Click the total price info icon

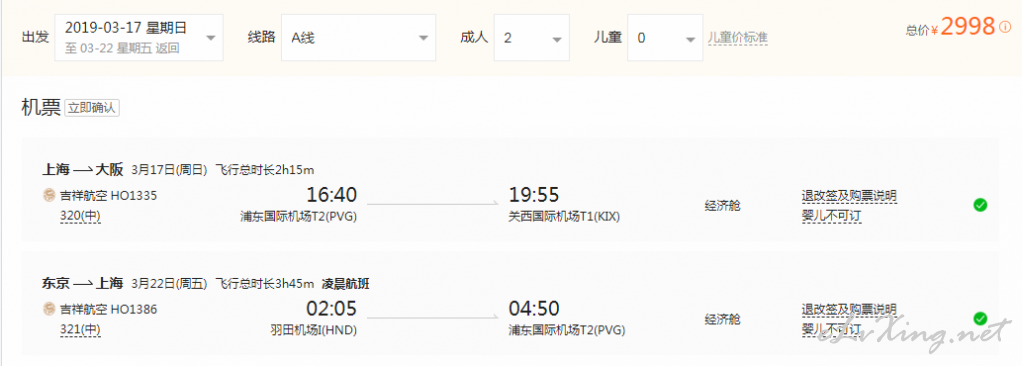click(x=1005, y=28)
